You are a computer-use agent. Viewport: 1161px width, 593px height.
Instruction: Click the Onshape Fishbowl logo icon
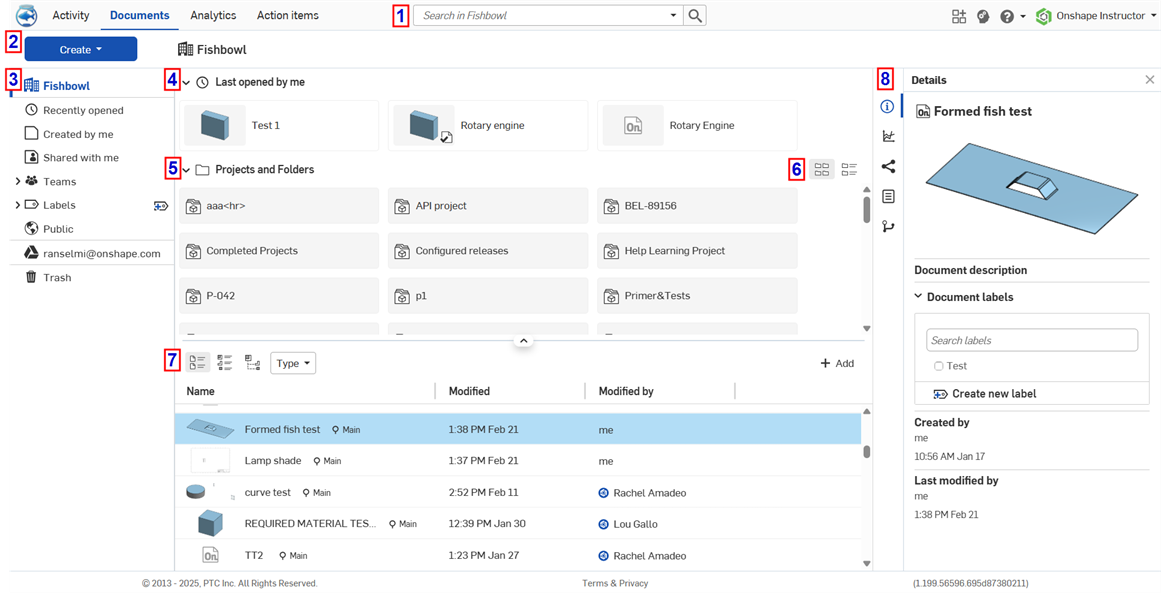pyautogui.click(x=27, y=15)
